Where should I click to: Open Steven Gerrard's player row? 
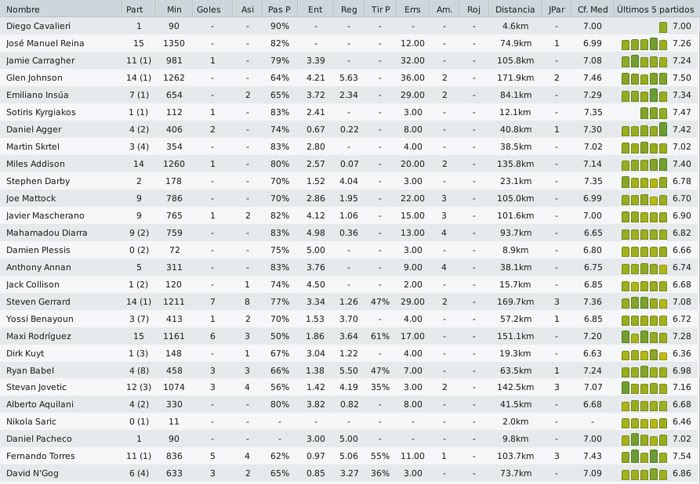pyautogui.click(x=350, y=302)
